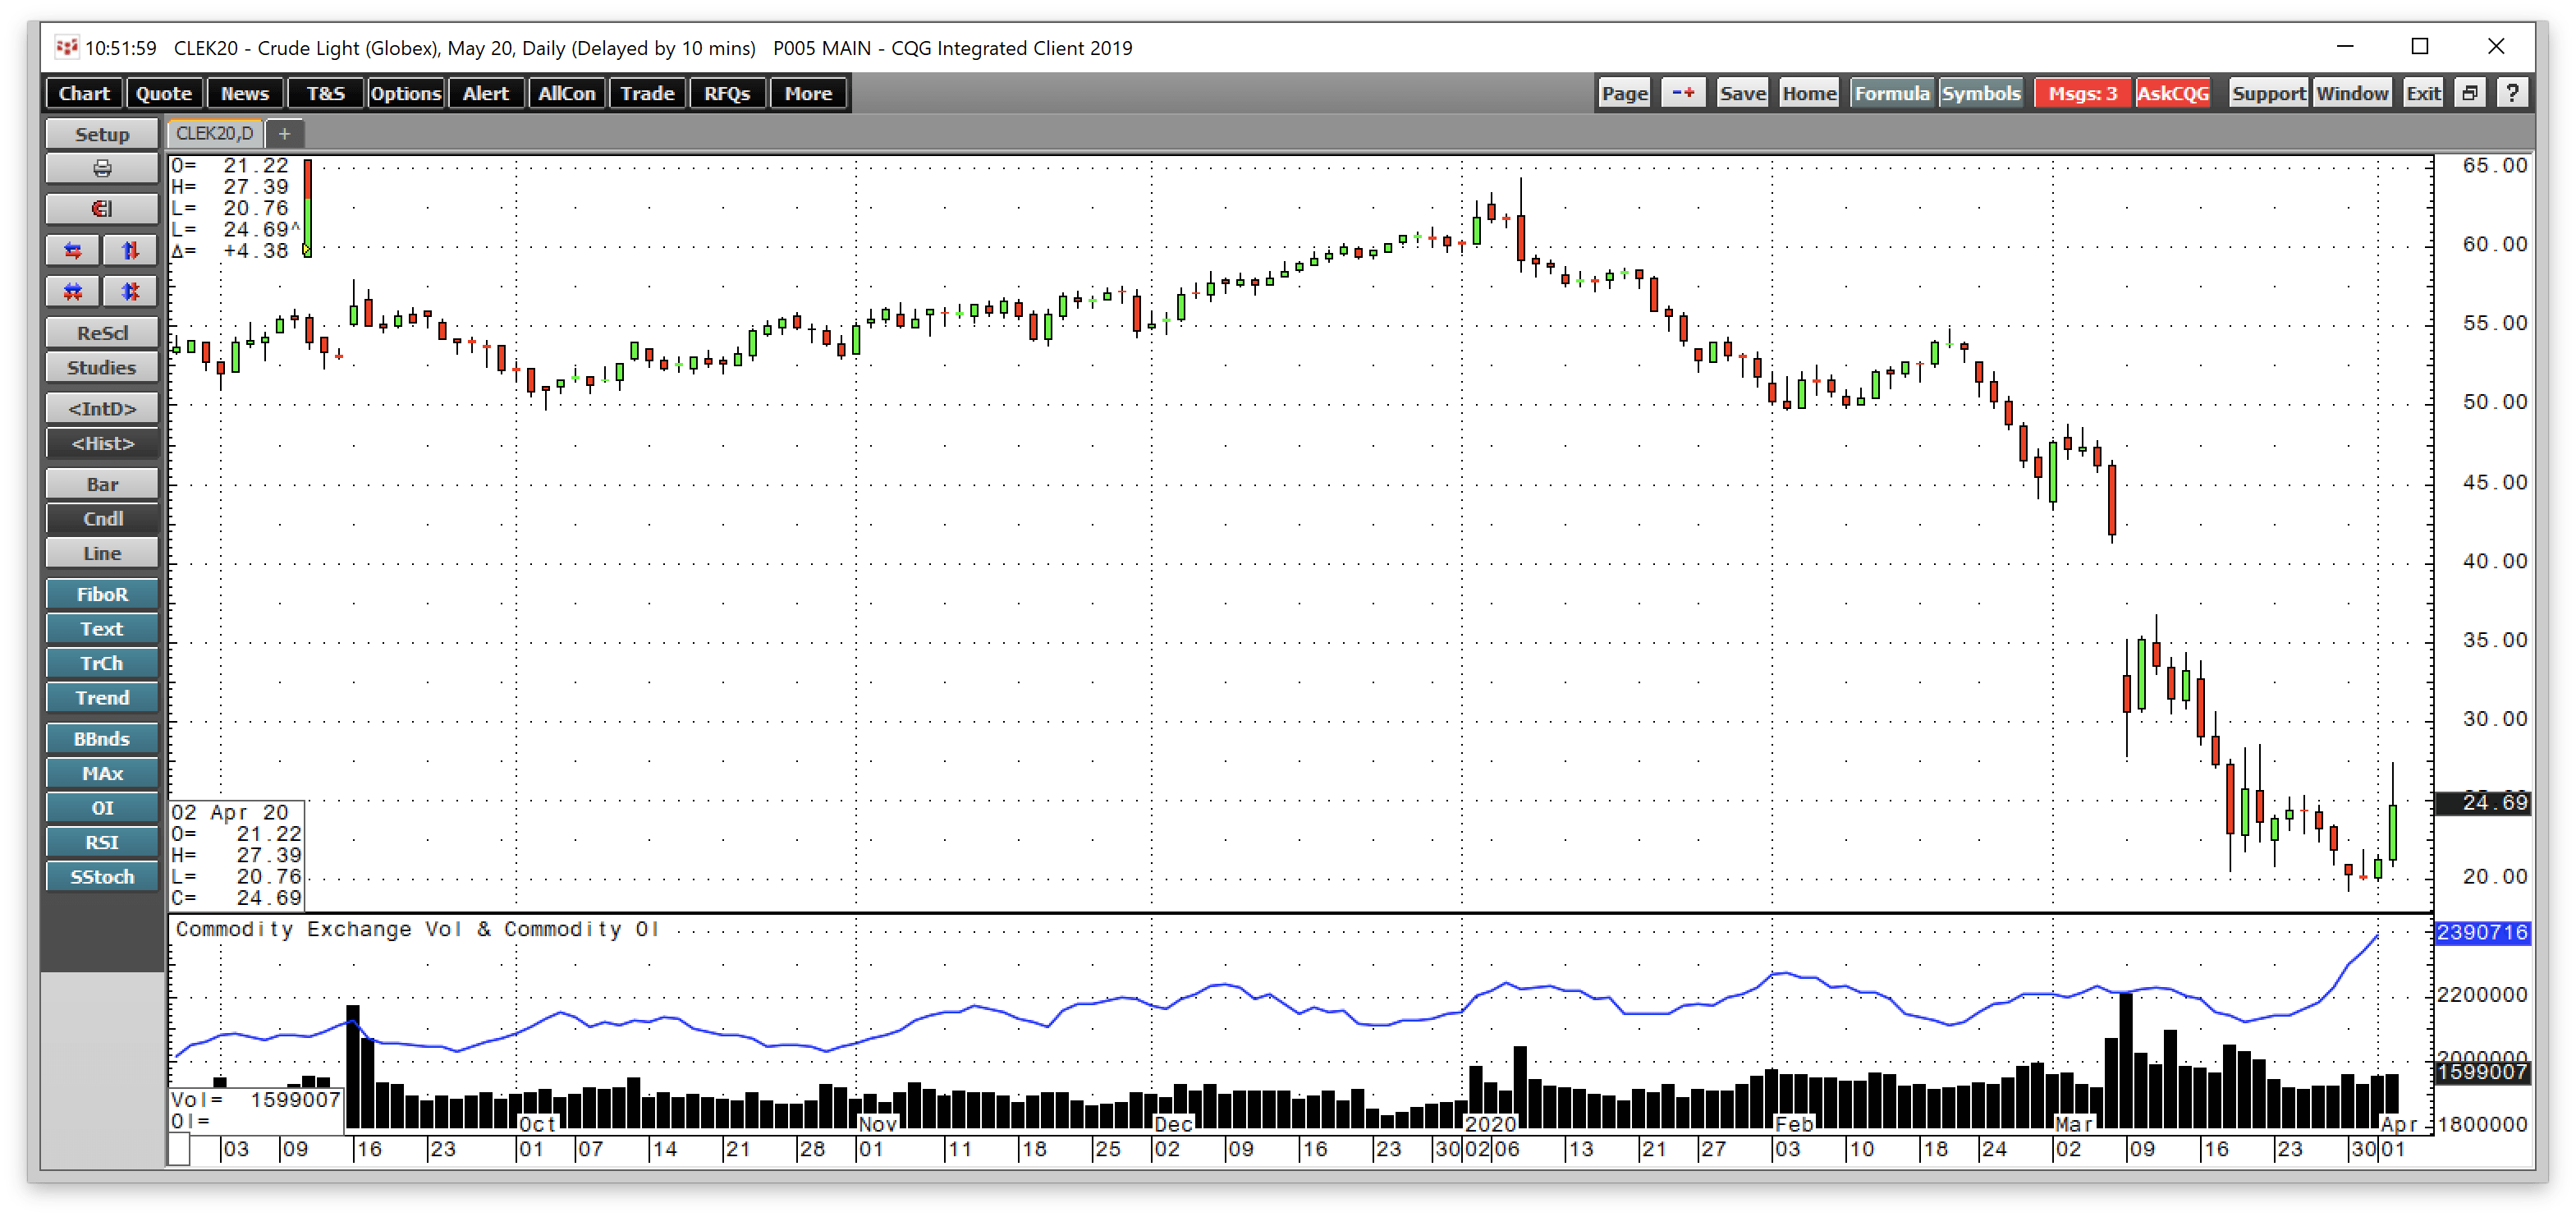Toggle Bar chart display mode

101,483
